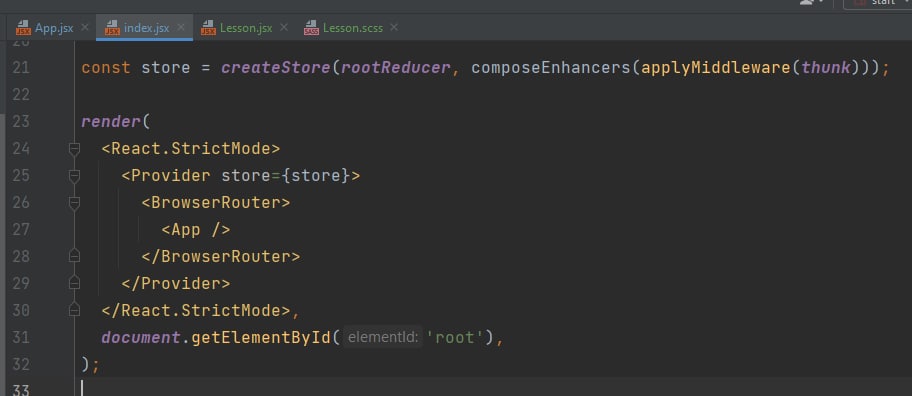Click line number 27 in the gutter
The height and width of the screenshot is (396, 912).
20,230
